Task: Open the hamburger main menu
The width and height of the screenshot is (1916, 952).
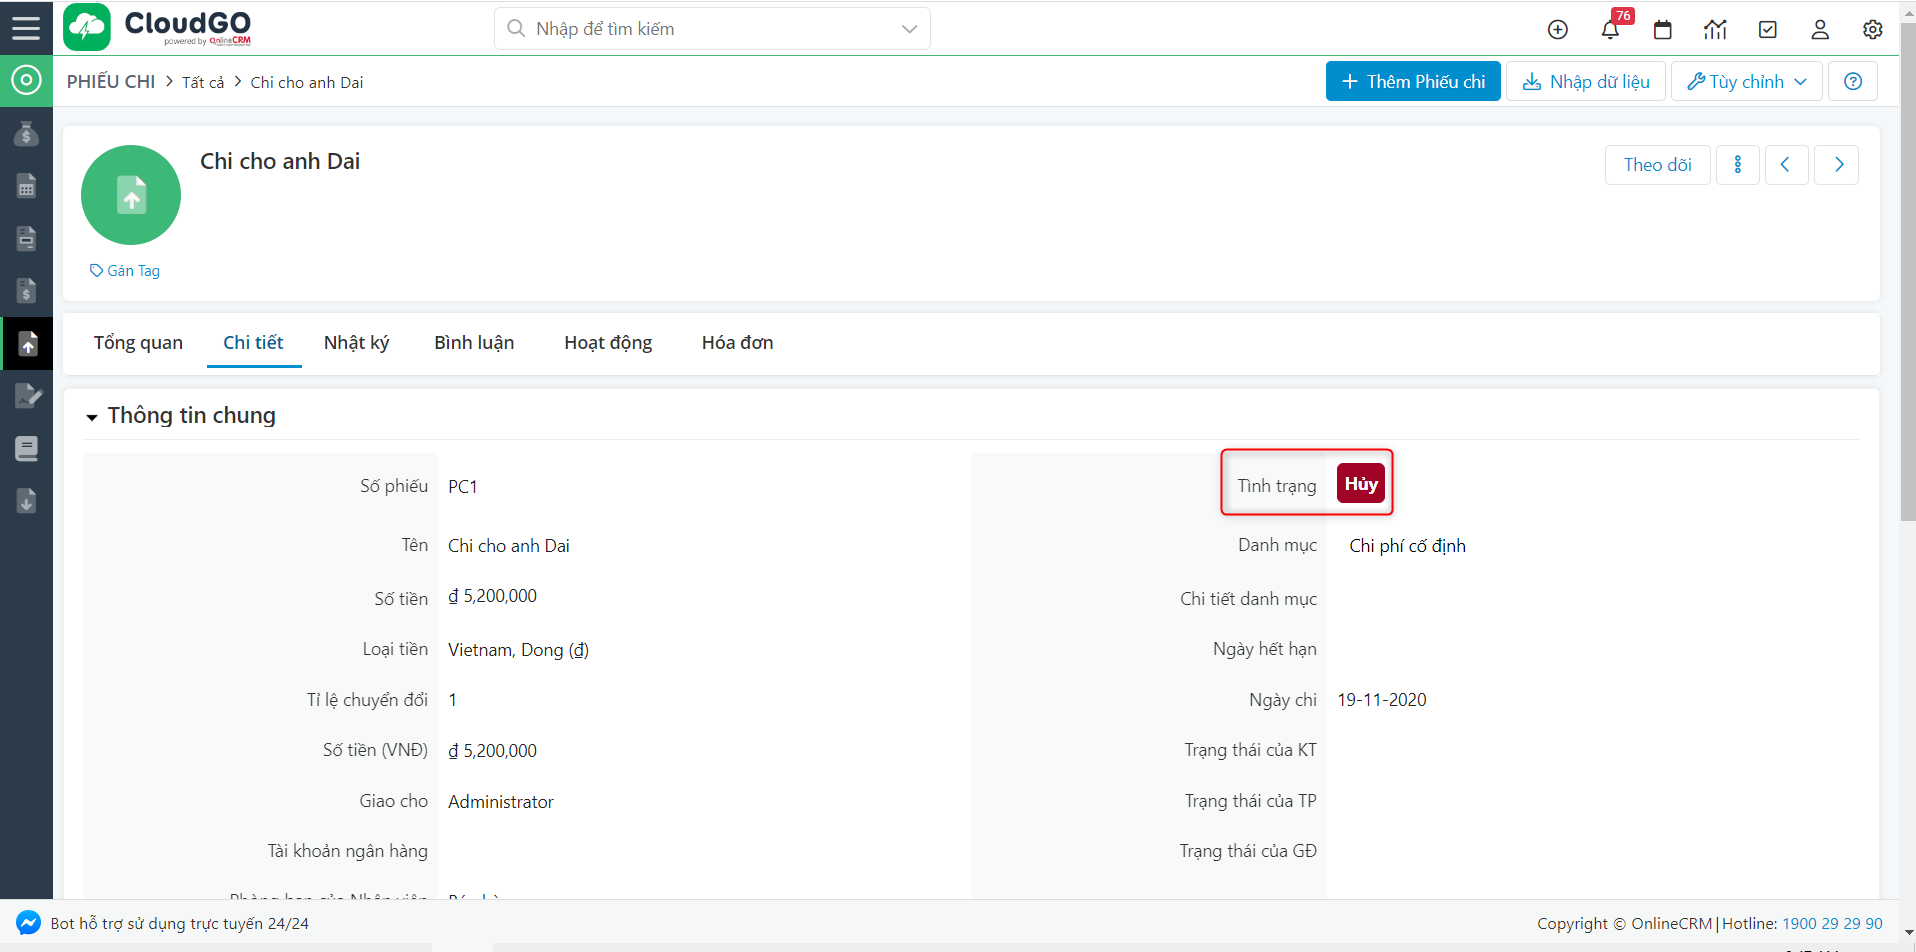Action: pos(26,28)
